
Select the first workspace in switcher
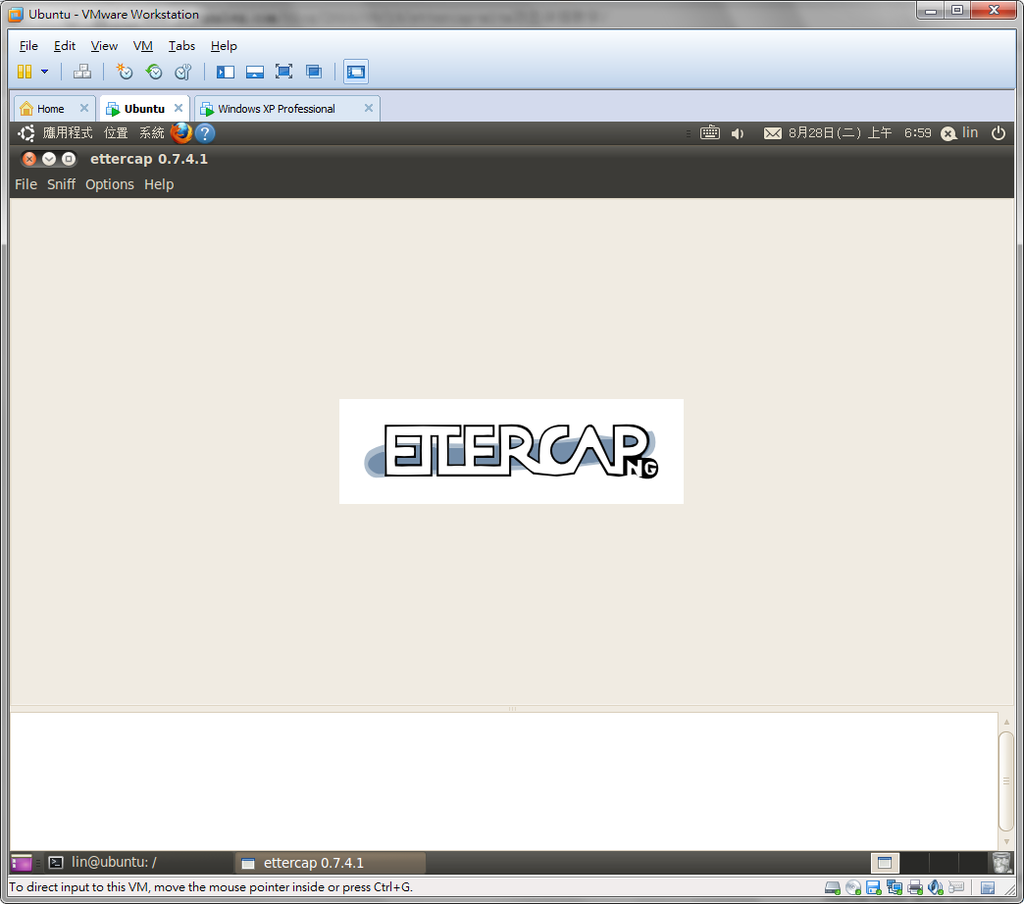tap(885, 863)
